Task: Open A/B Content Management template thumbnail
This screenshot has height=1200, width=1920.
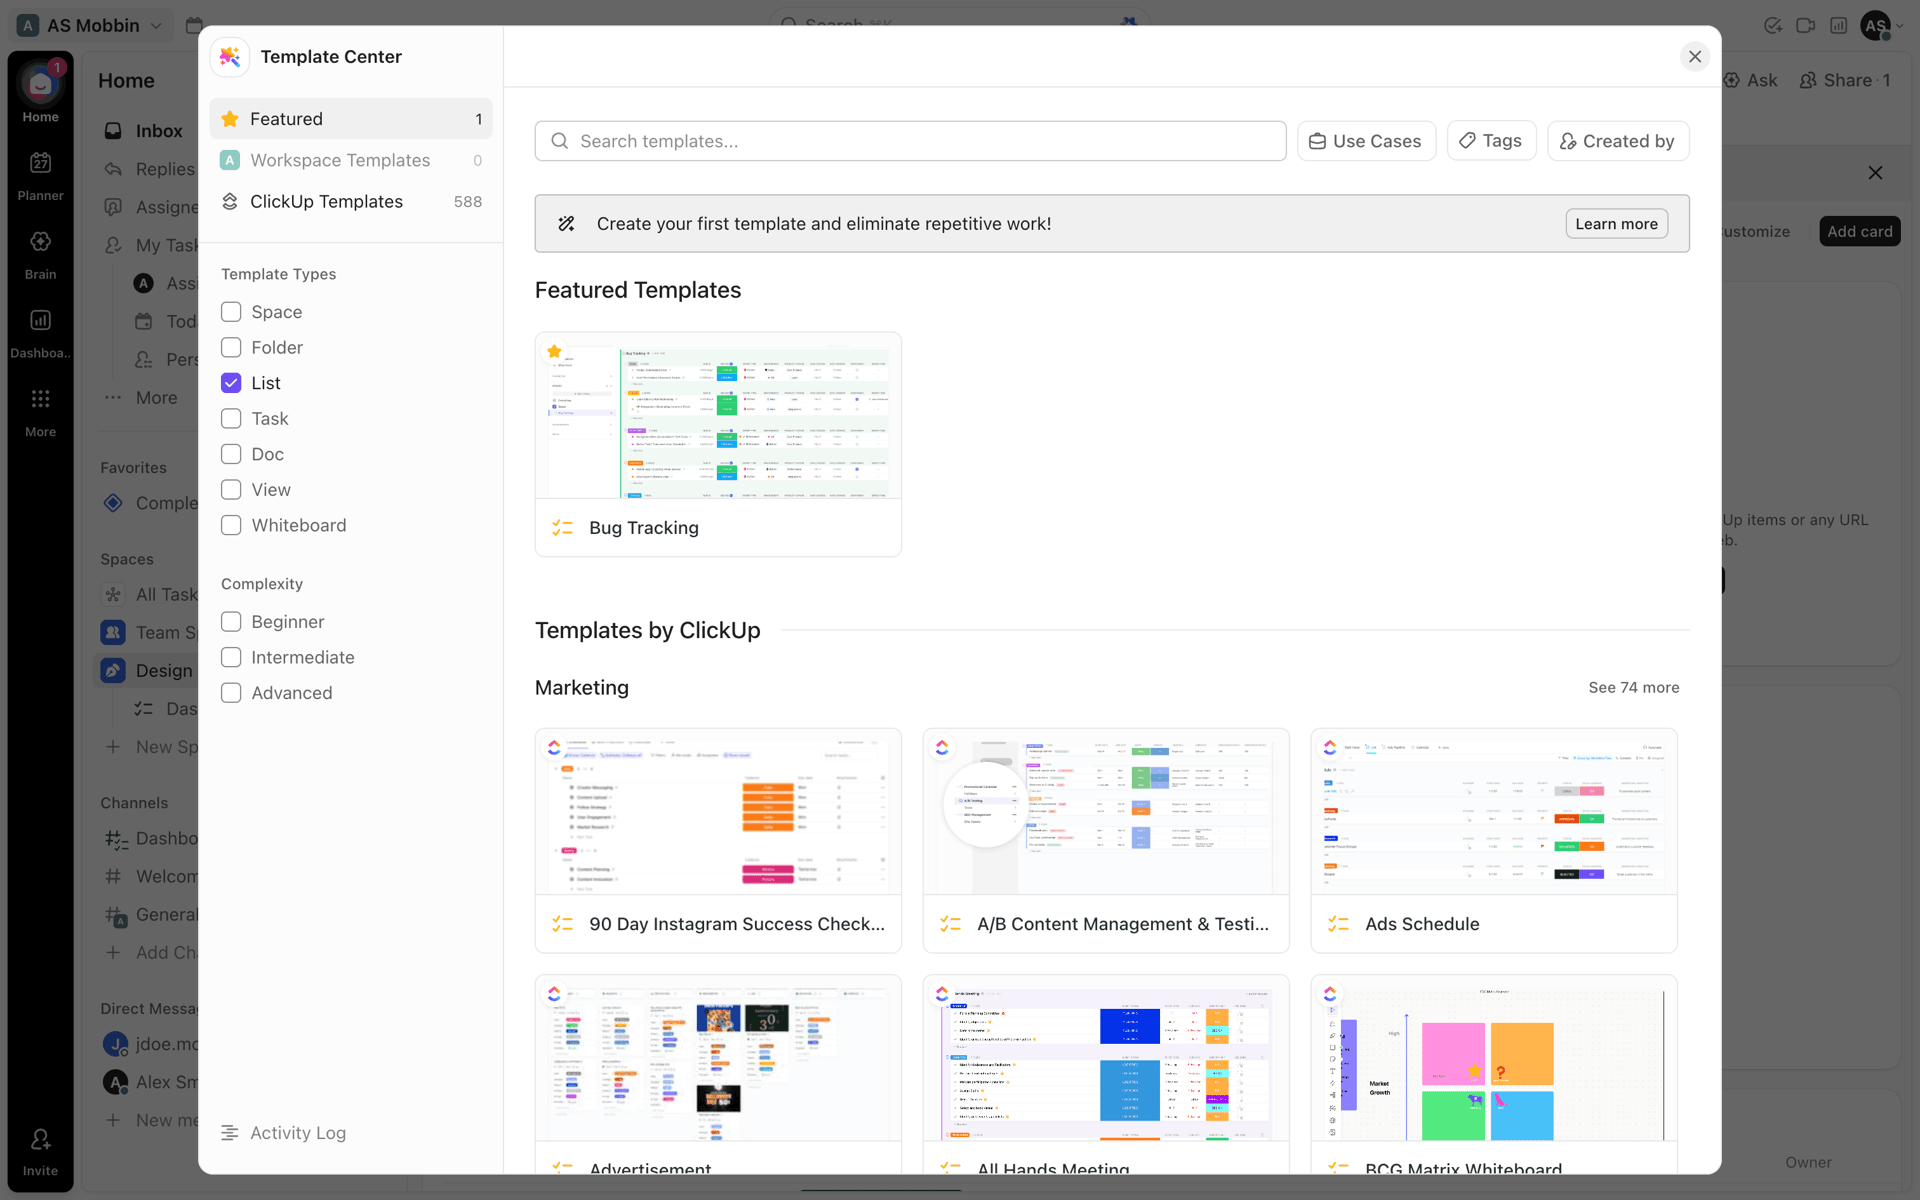Action: 1106,812
